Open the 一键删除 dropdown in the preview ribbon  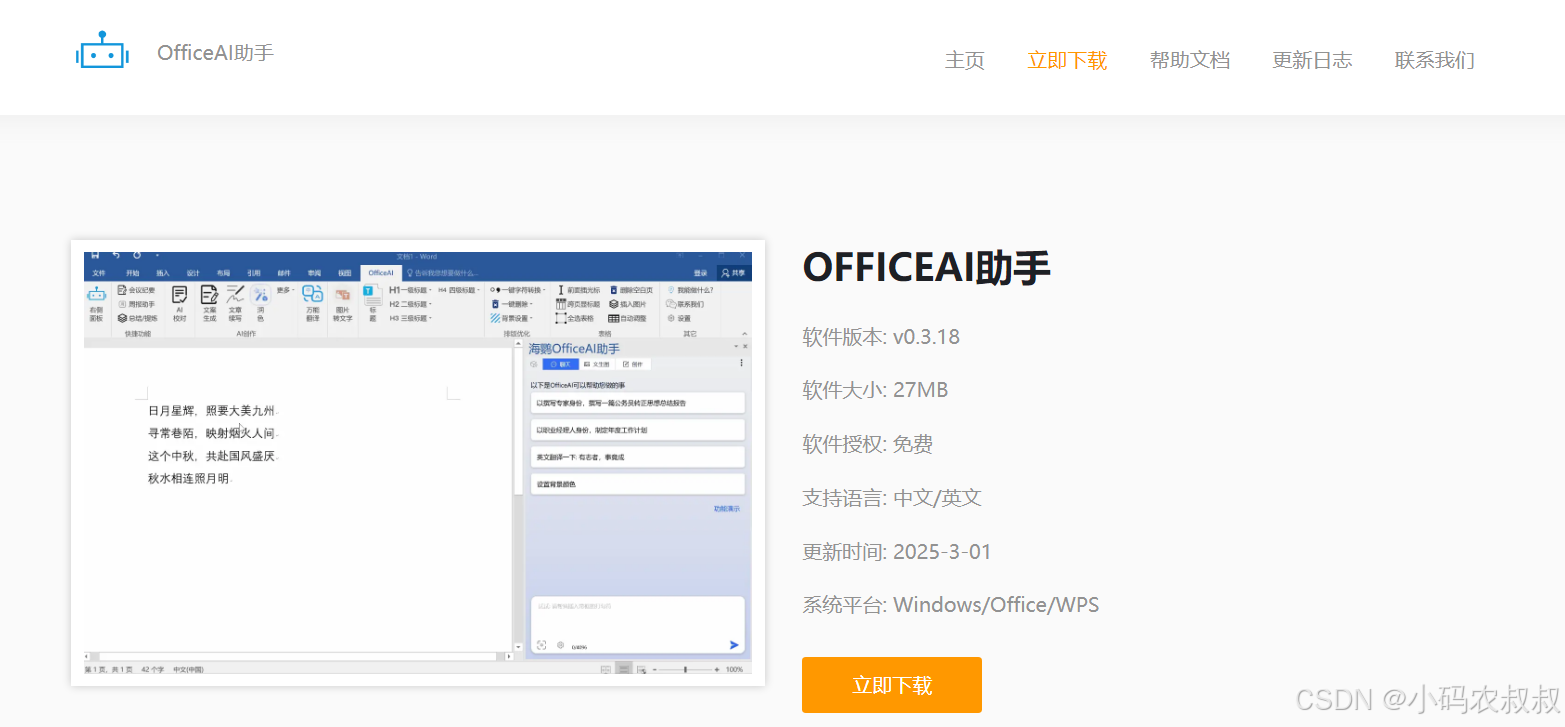(x=511, y=304)
